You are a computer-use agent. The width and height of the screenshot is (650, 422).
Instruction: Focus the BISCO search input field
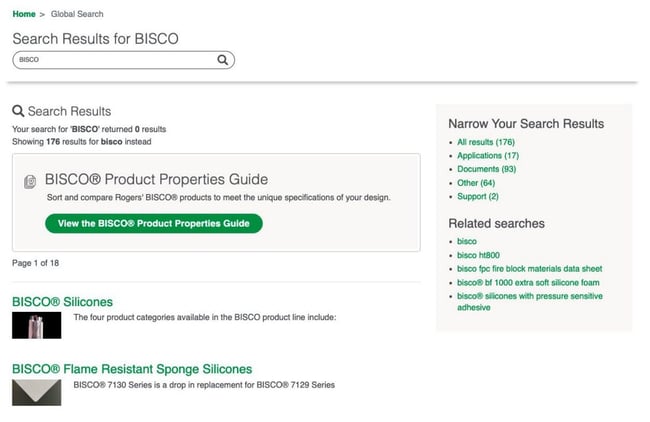(124, 60)
